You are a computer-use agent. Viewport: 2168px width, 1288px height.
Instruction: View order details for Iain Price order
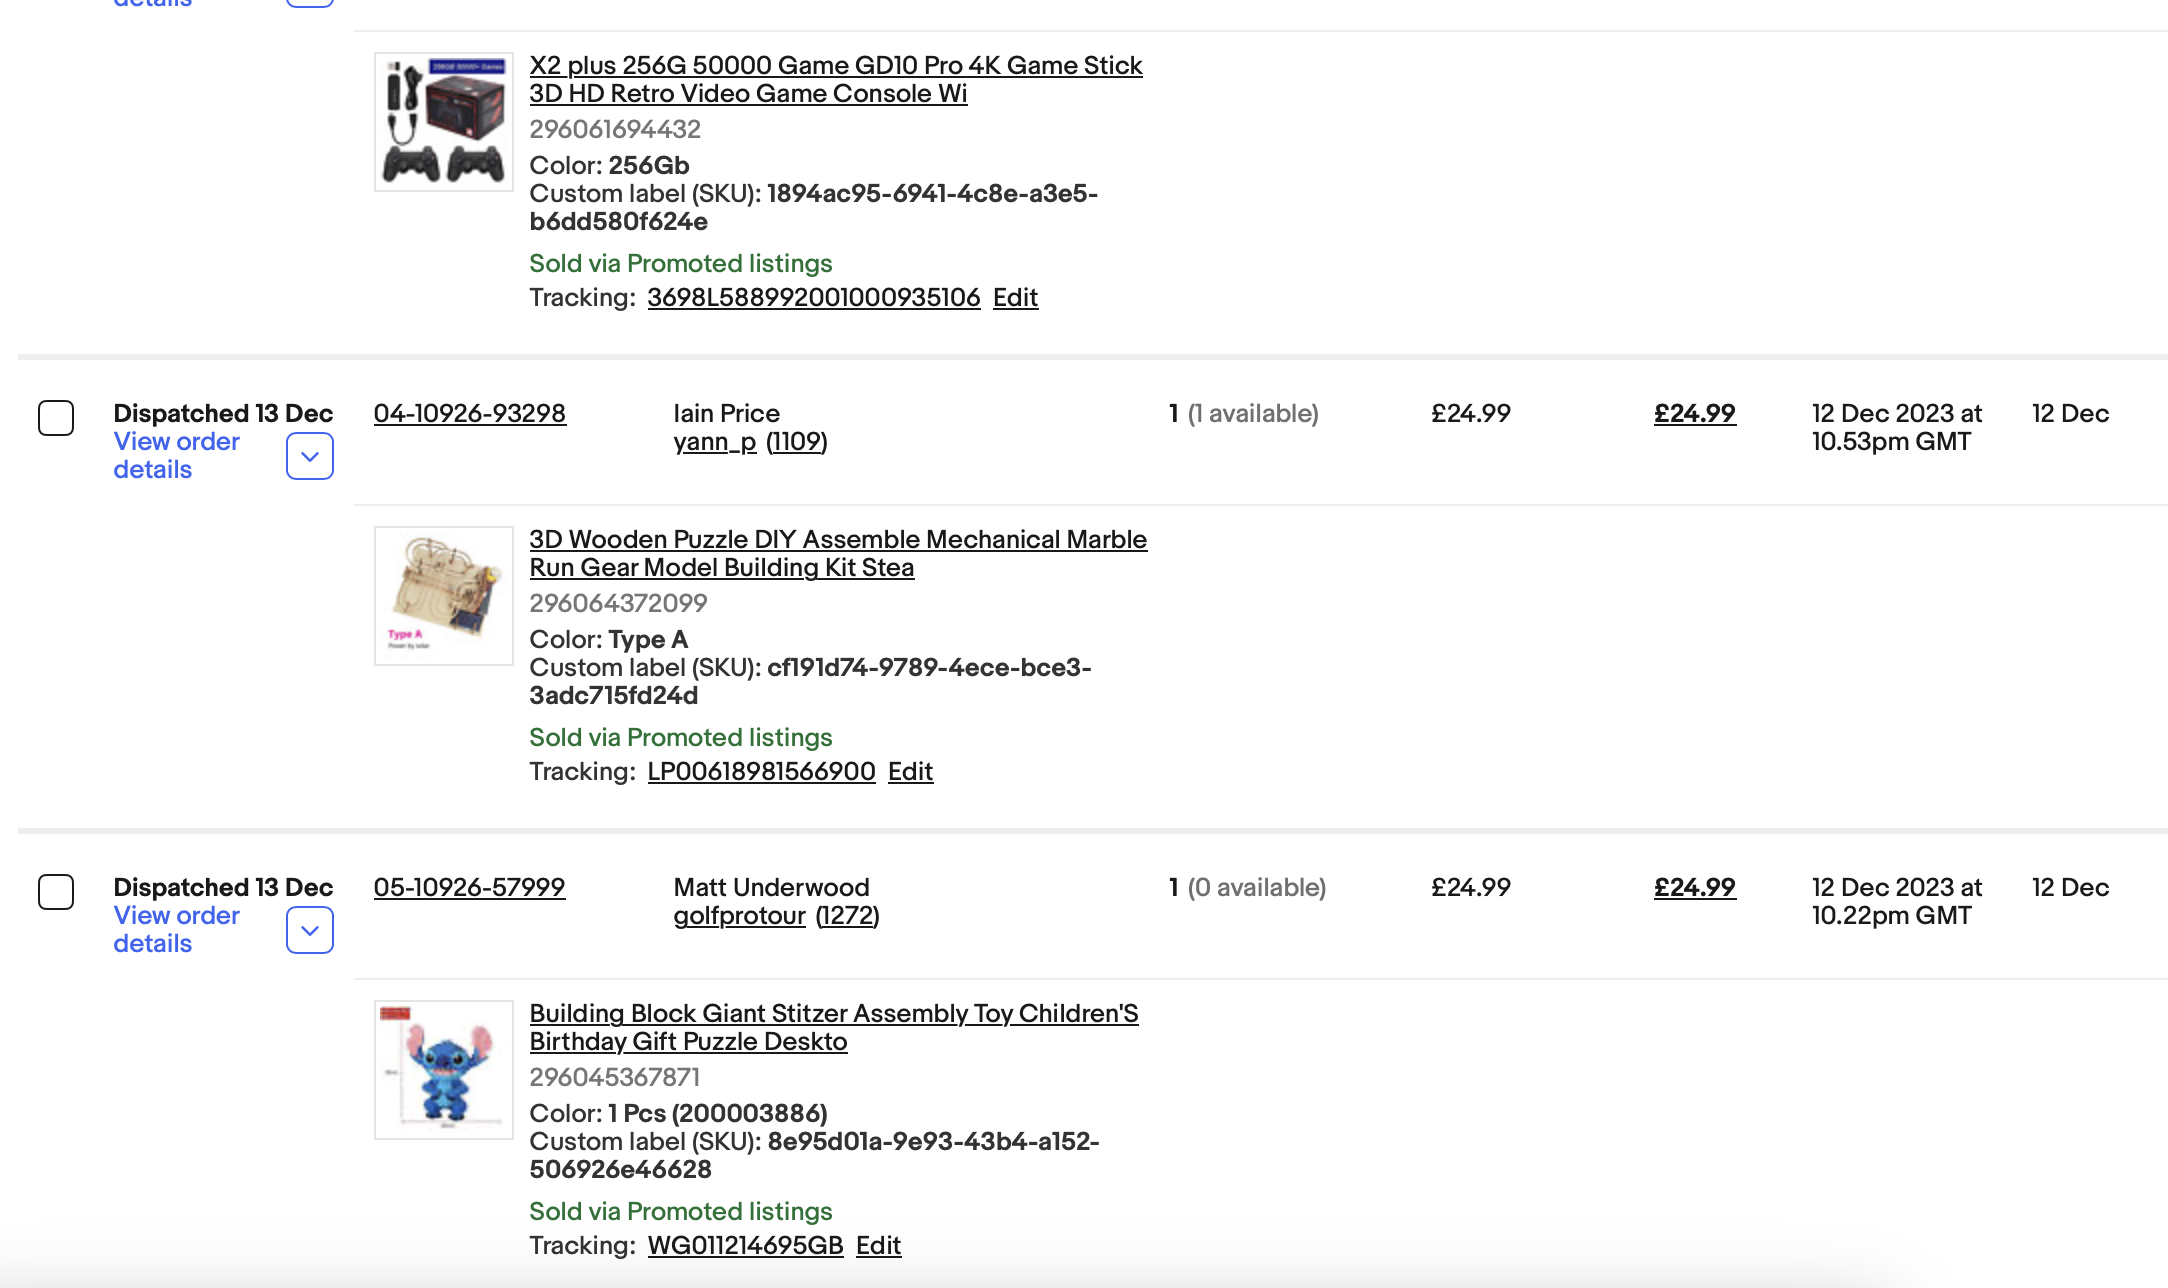point(176,455)
